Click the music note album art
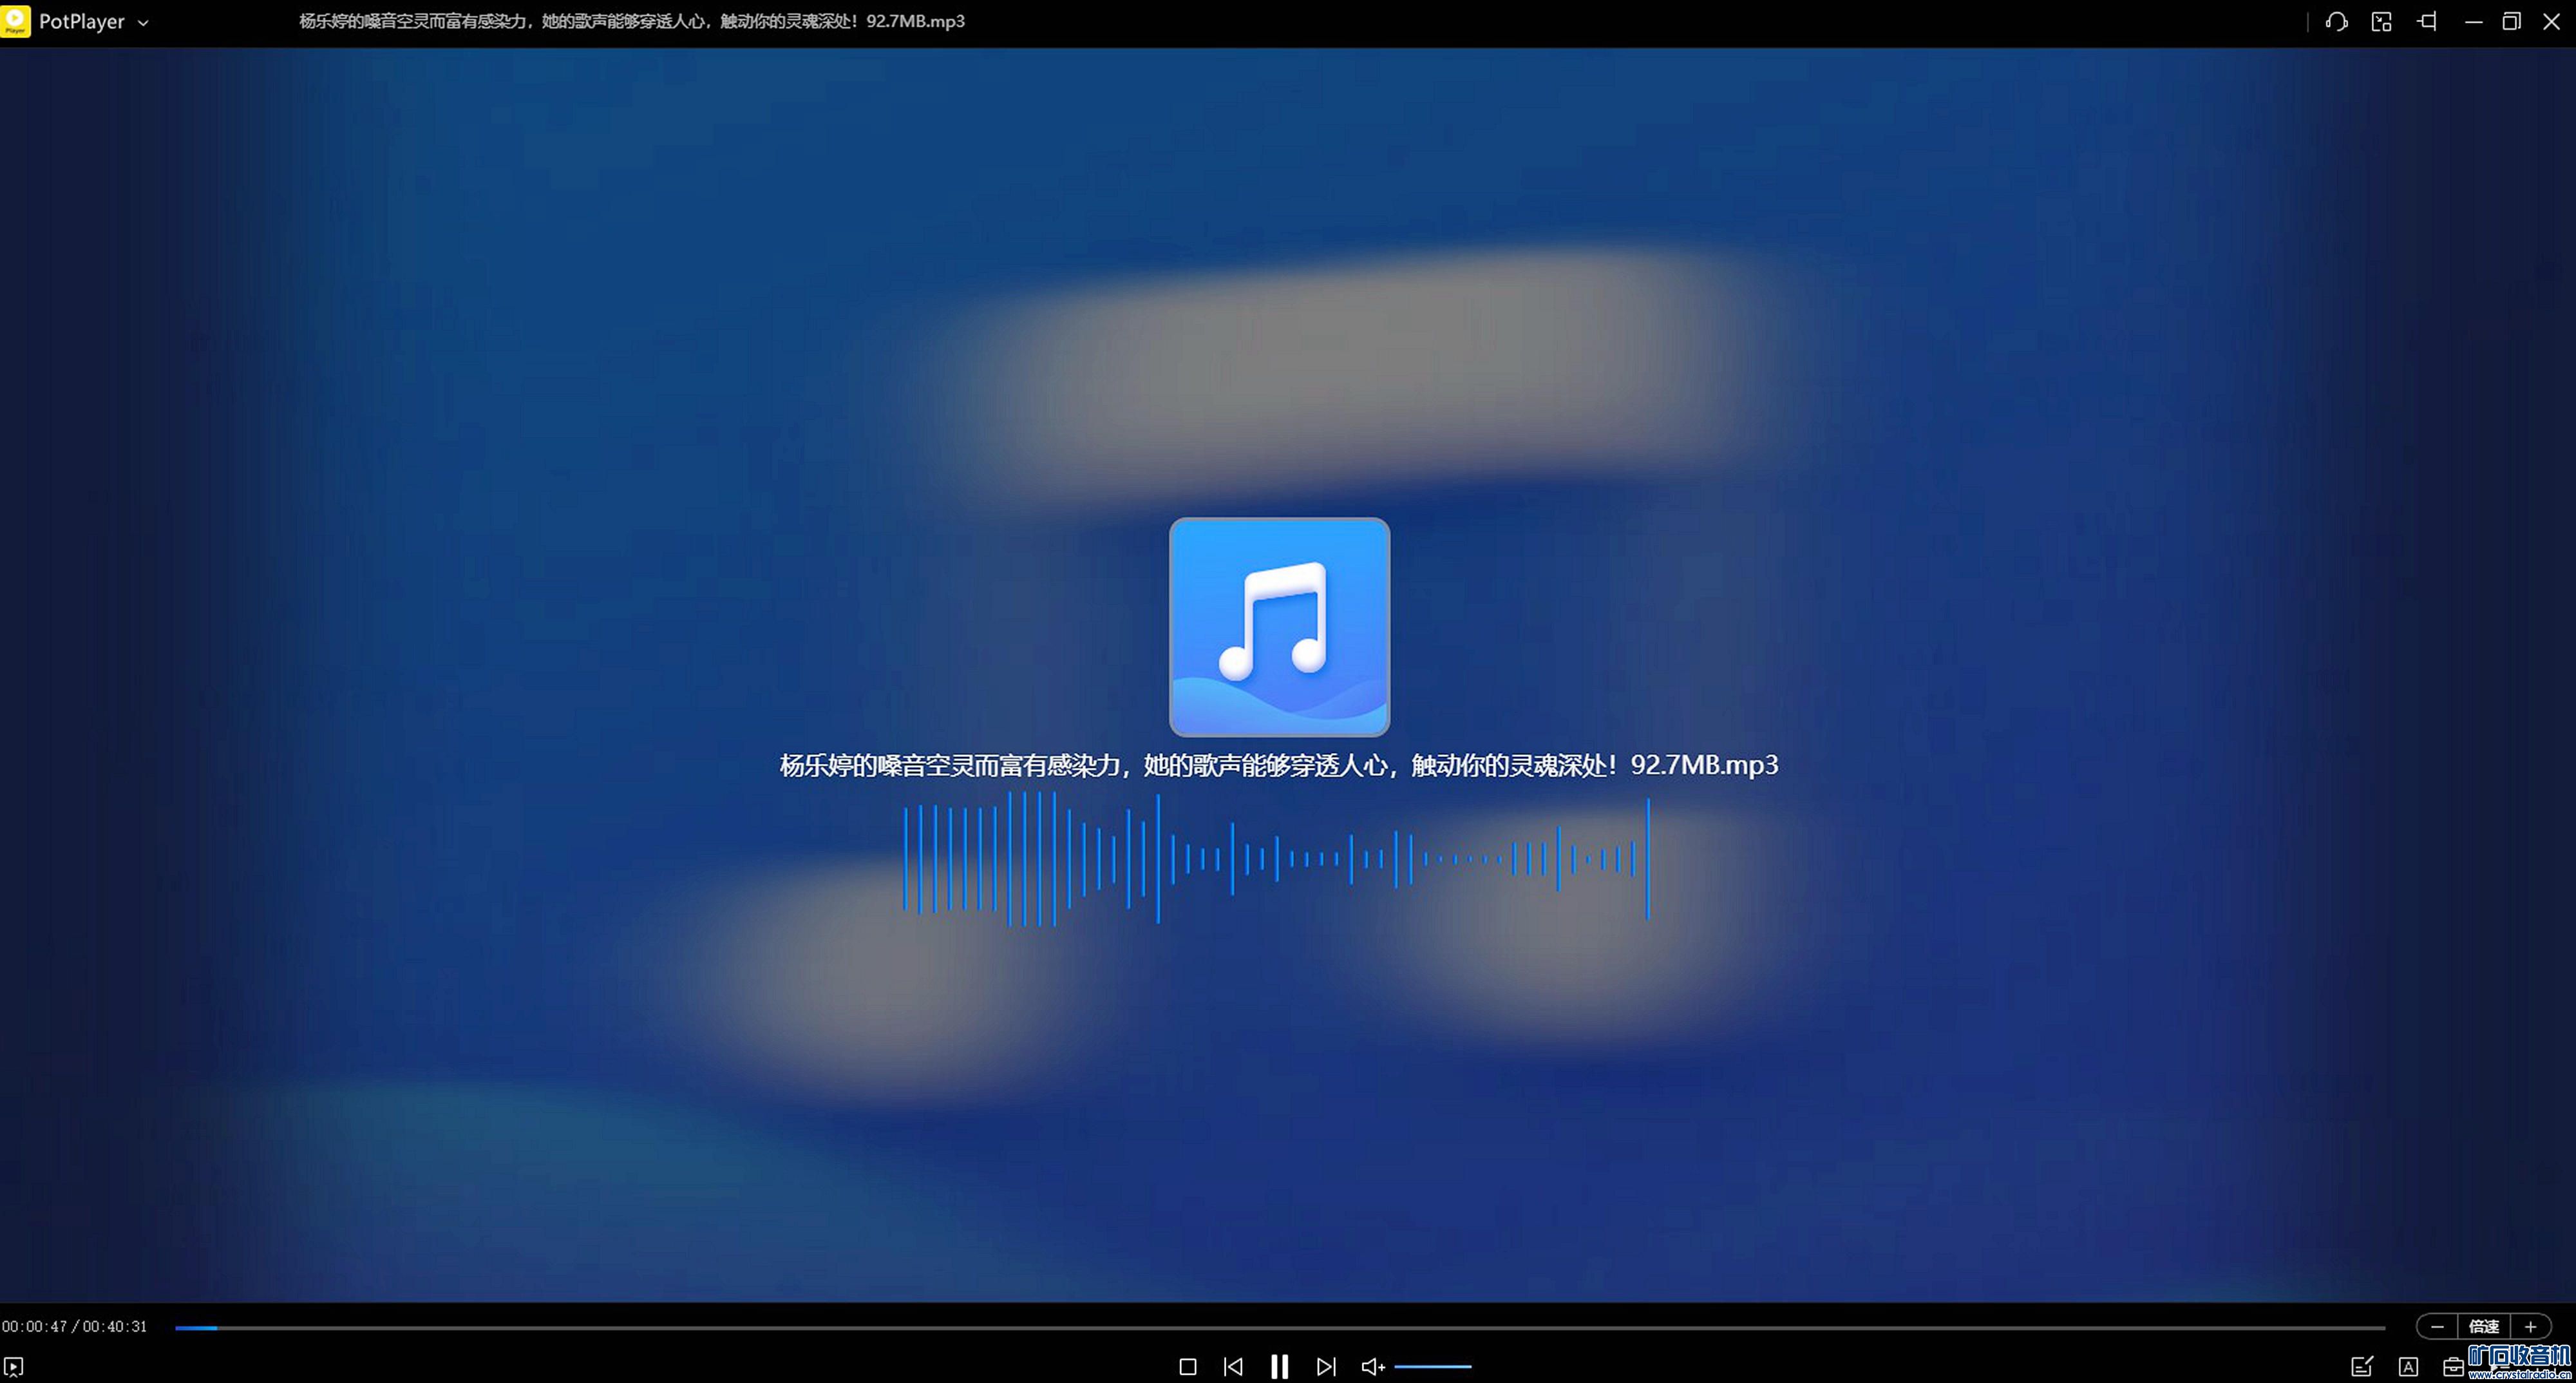This screenshot has width=2576, height=1383. (1279, 627)
